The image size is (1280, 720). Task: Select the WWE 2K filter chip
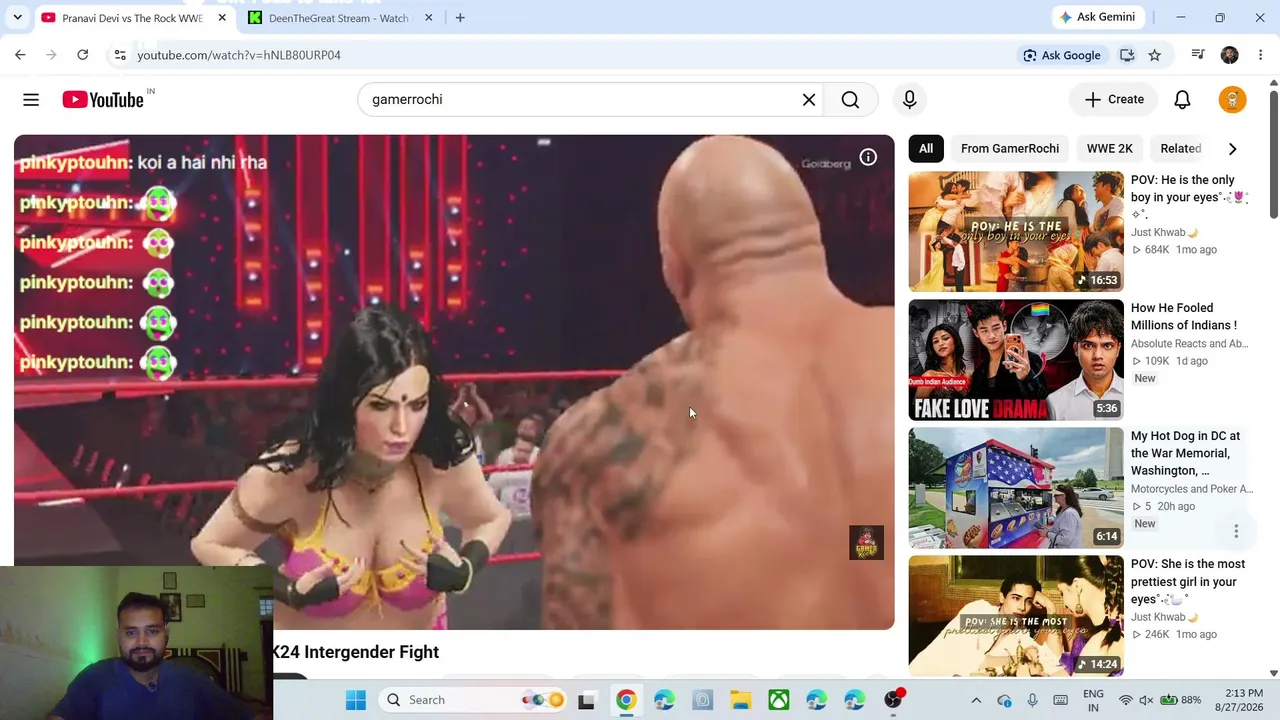click(x=1110, y=148)
